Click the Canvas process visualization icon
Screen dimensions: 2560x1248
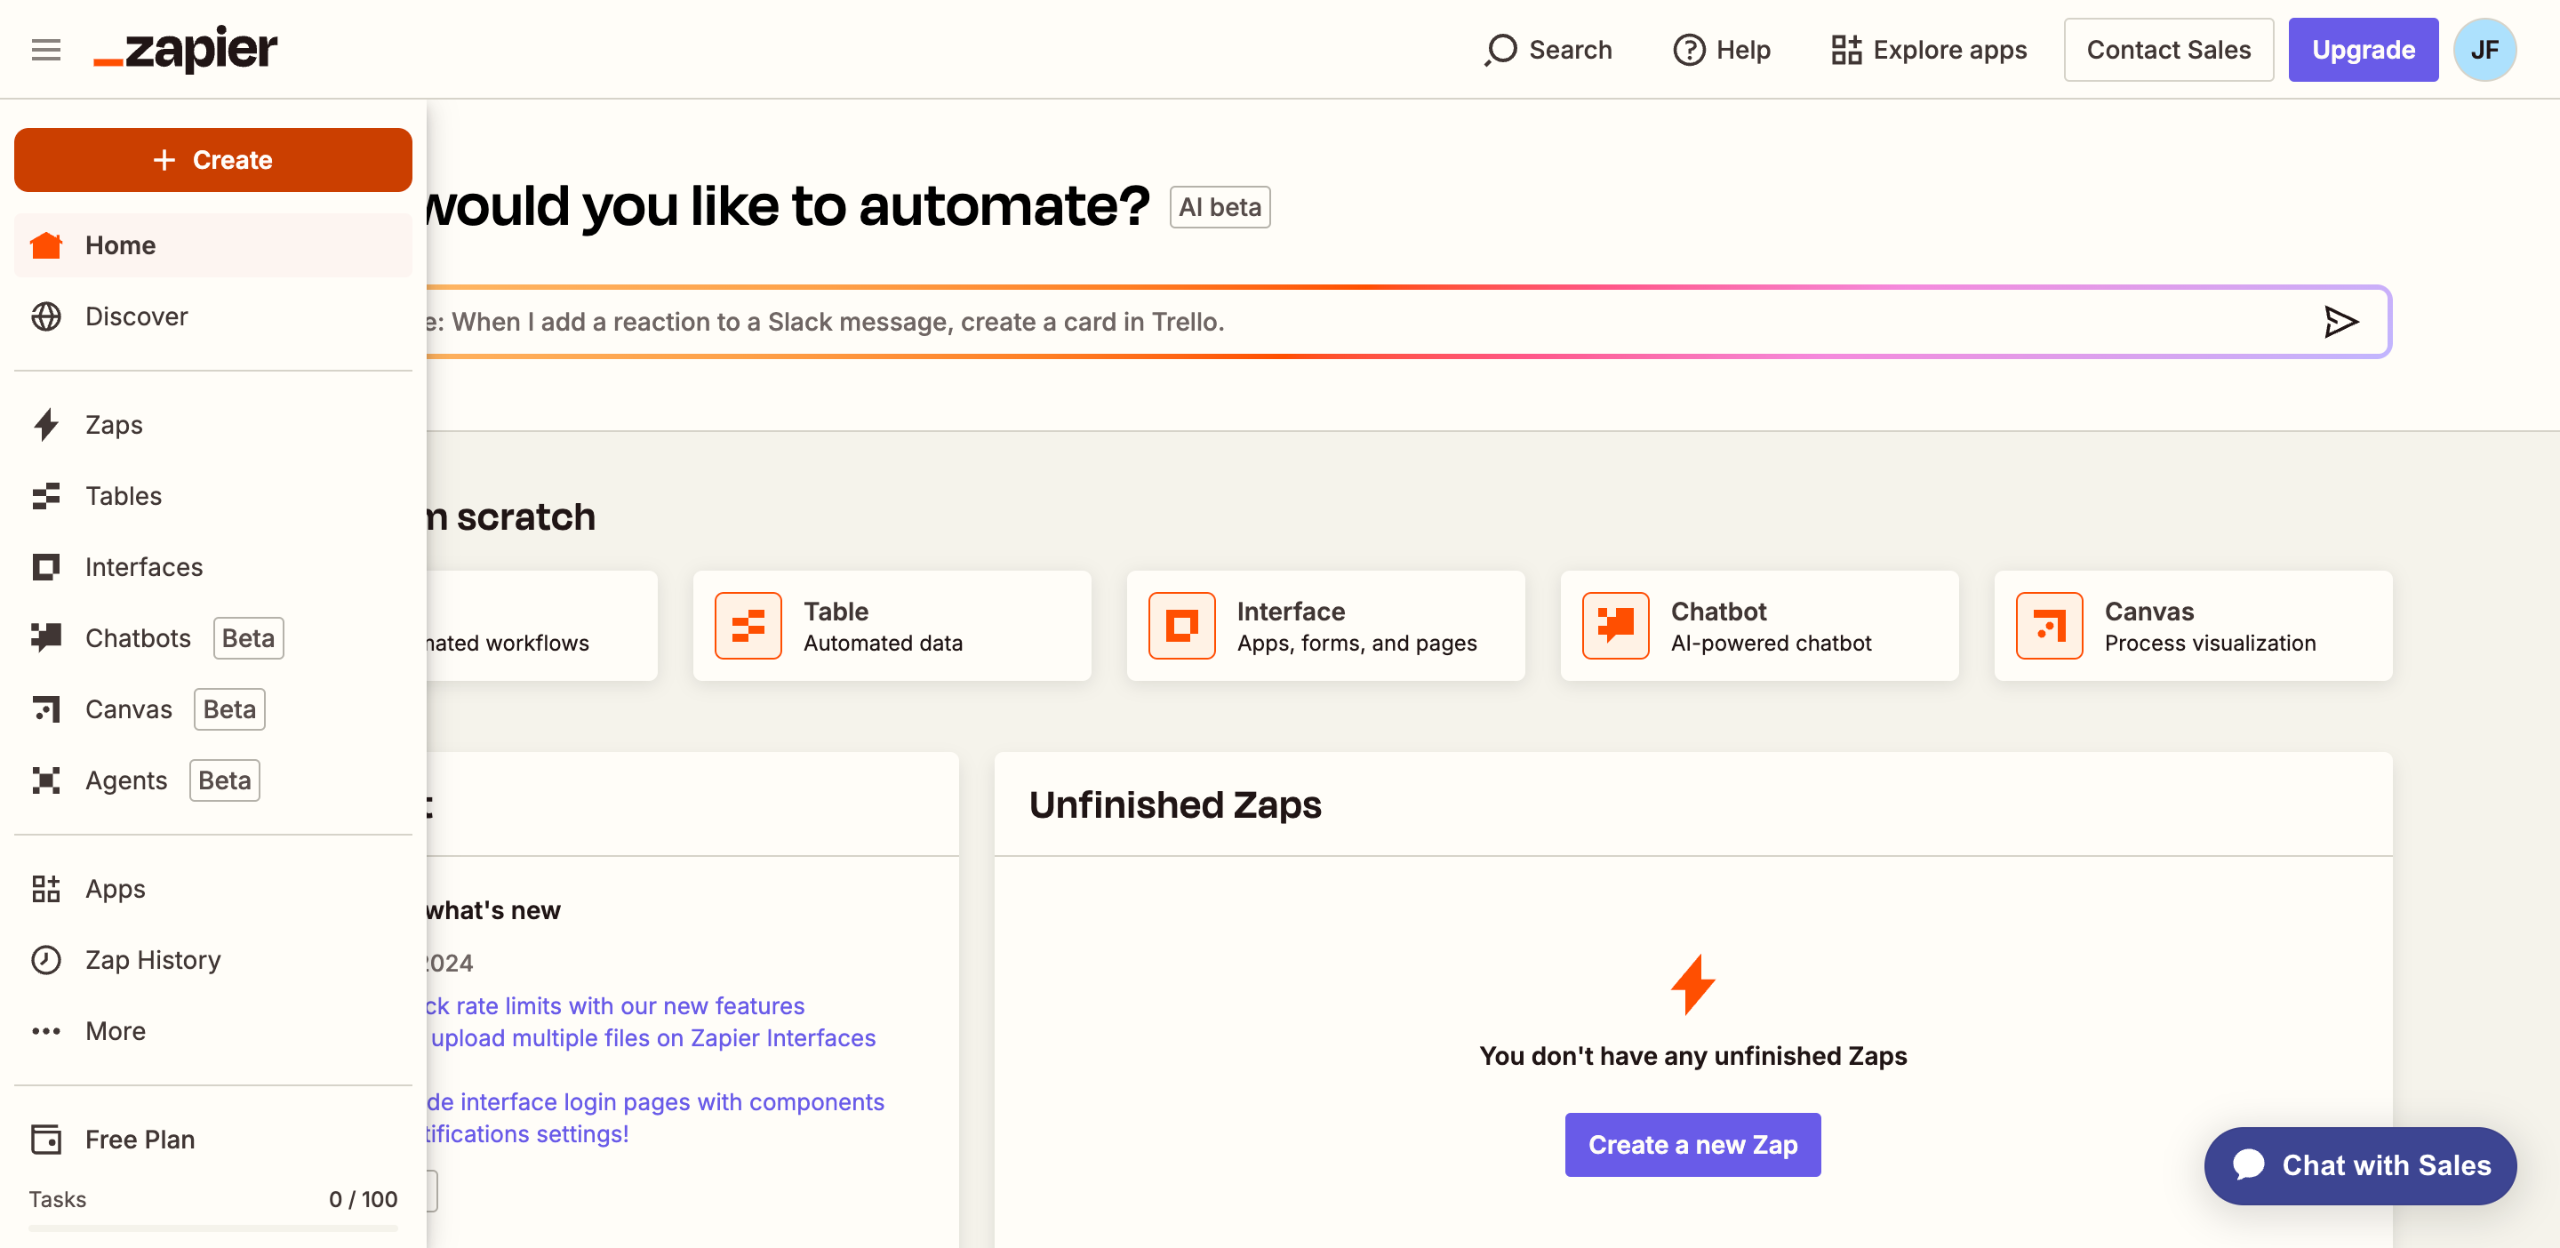click(x=2049, y=626)
